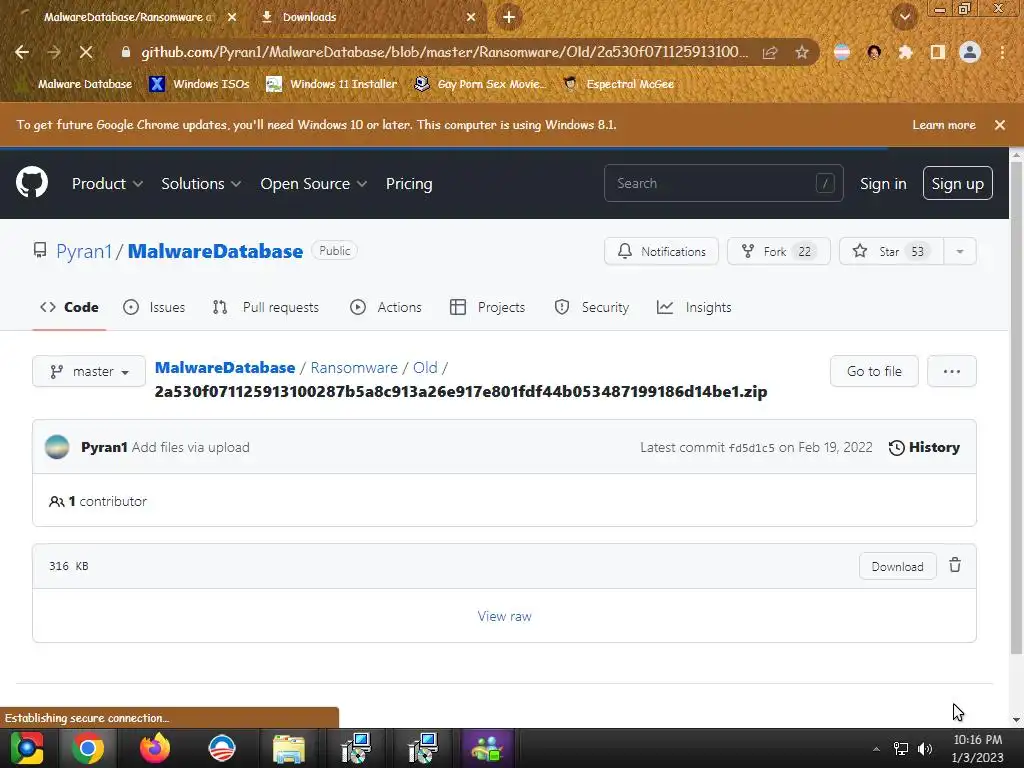Open the commit History link
1024x768 pixels.
[x=924, y=447]
